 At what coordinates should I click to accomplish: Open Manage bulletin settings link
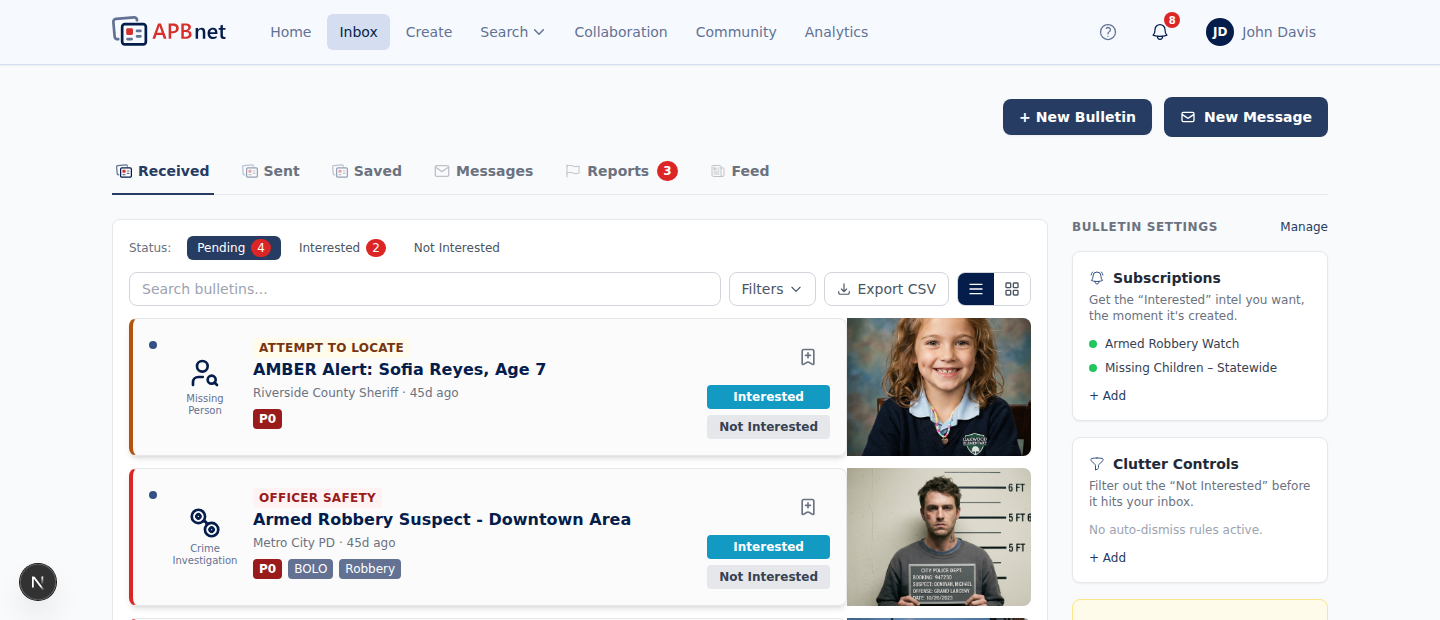pos(1304,227)
